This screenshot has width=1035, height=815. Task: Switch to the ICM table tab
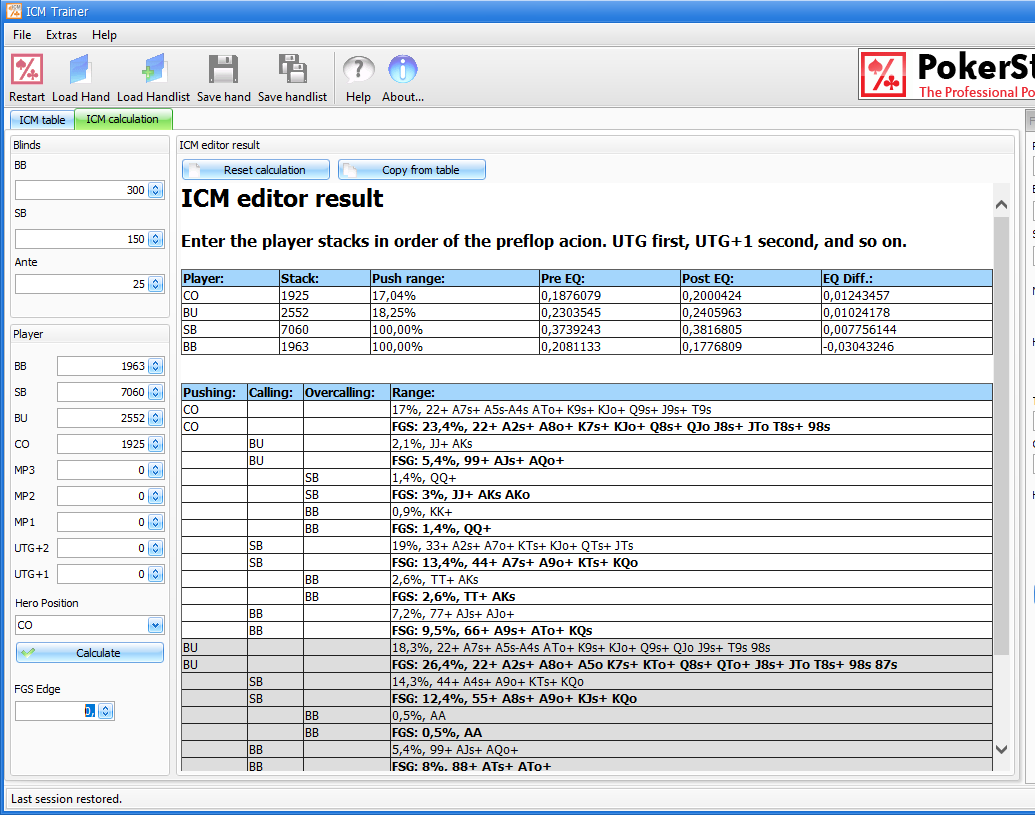[x=42, y=119]
